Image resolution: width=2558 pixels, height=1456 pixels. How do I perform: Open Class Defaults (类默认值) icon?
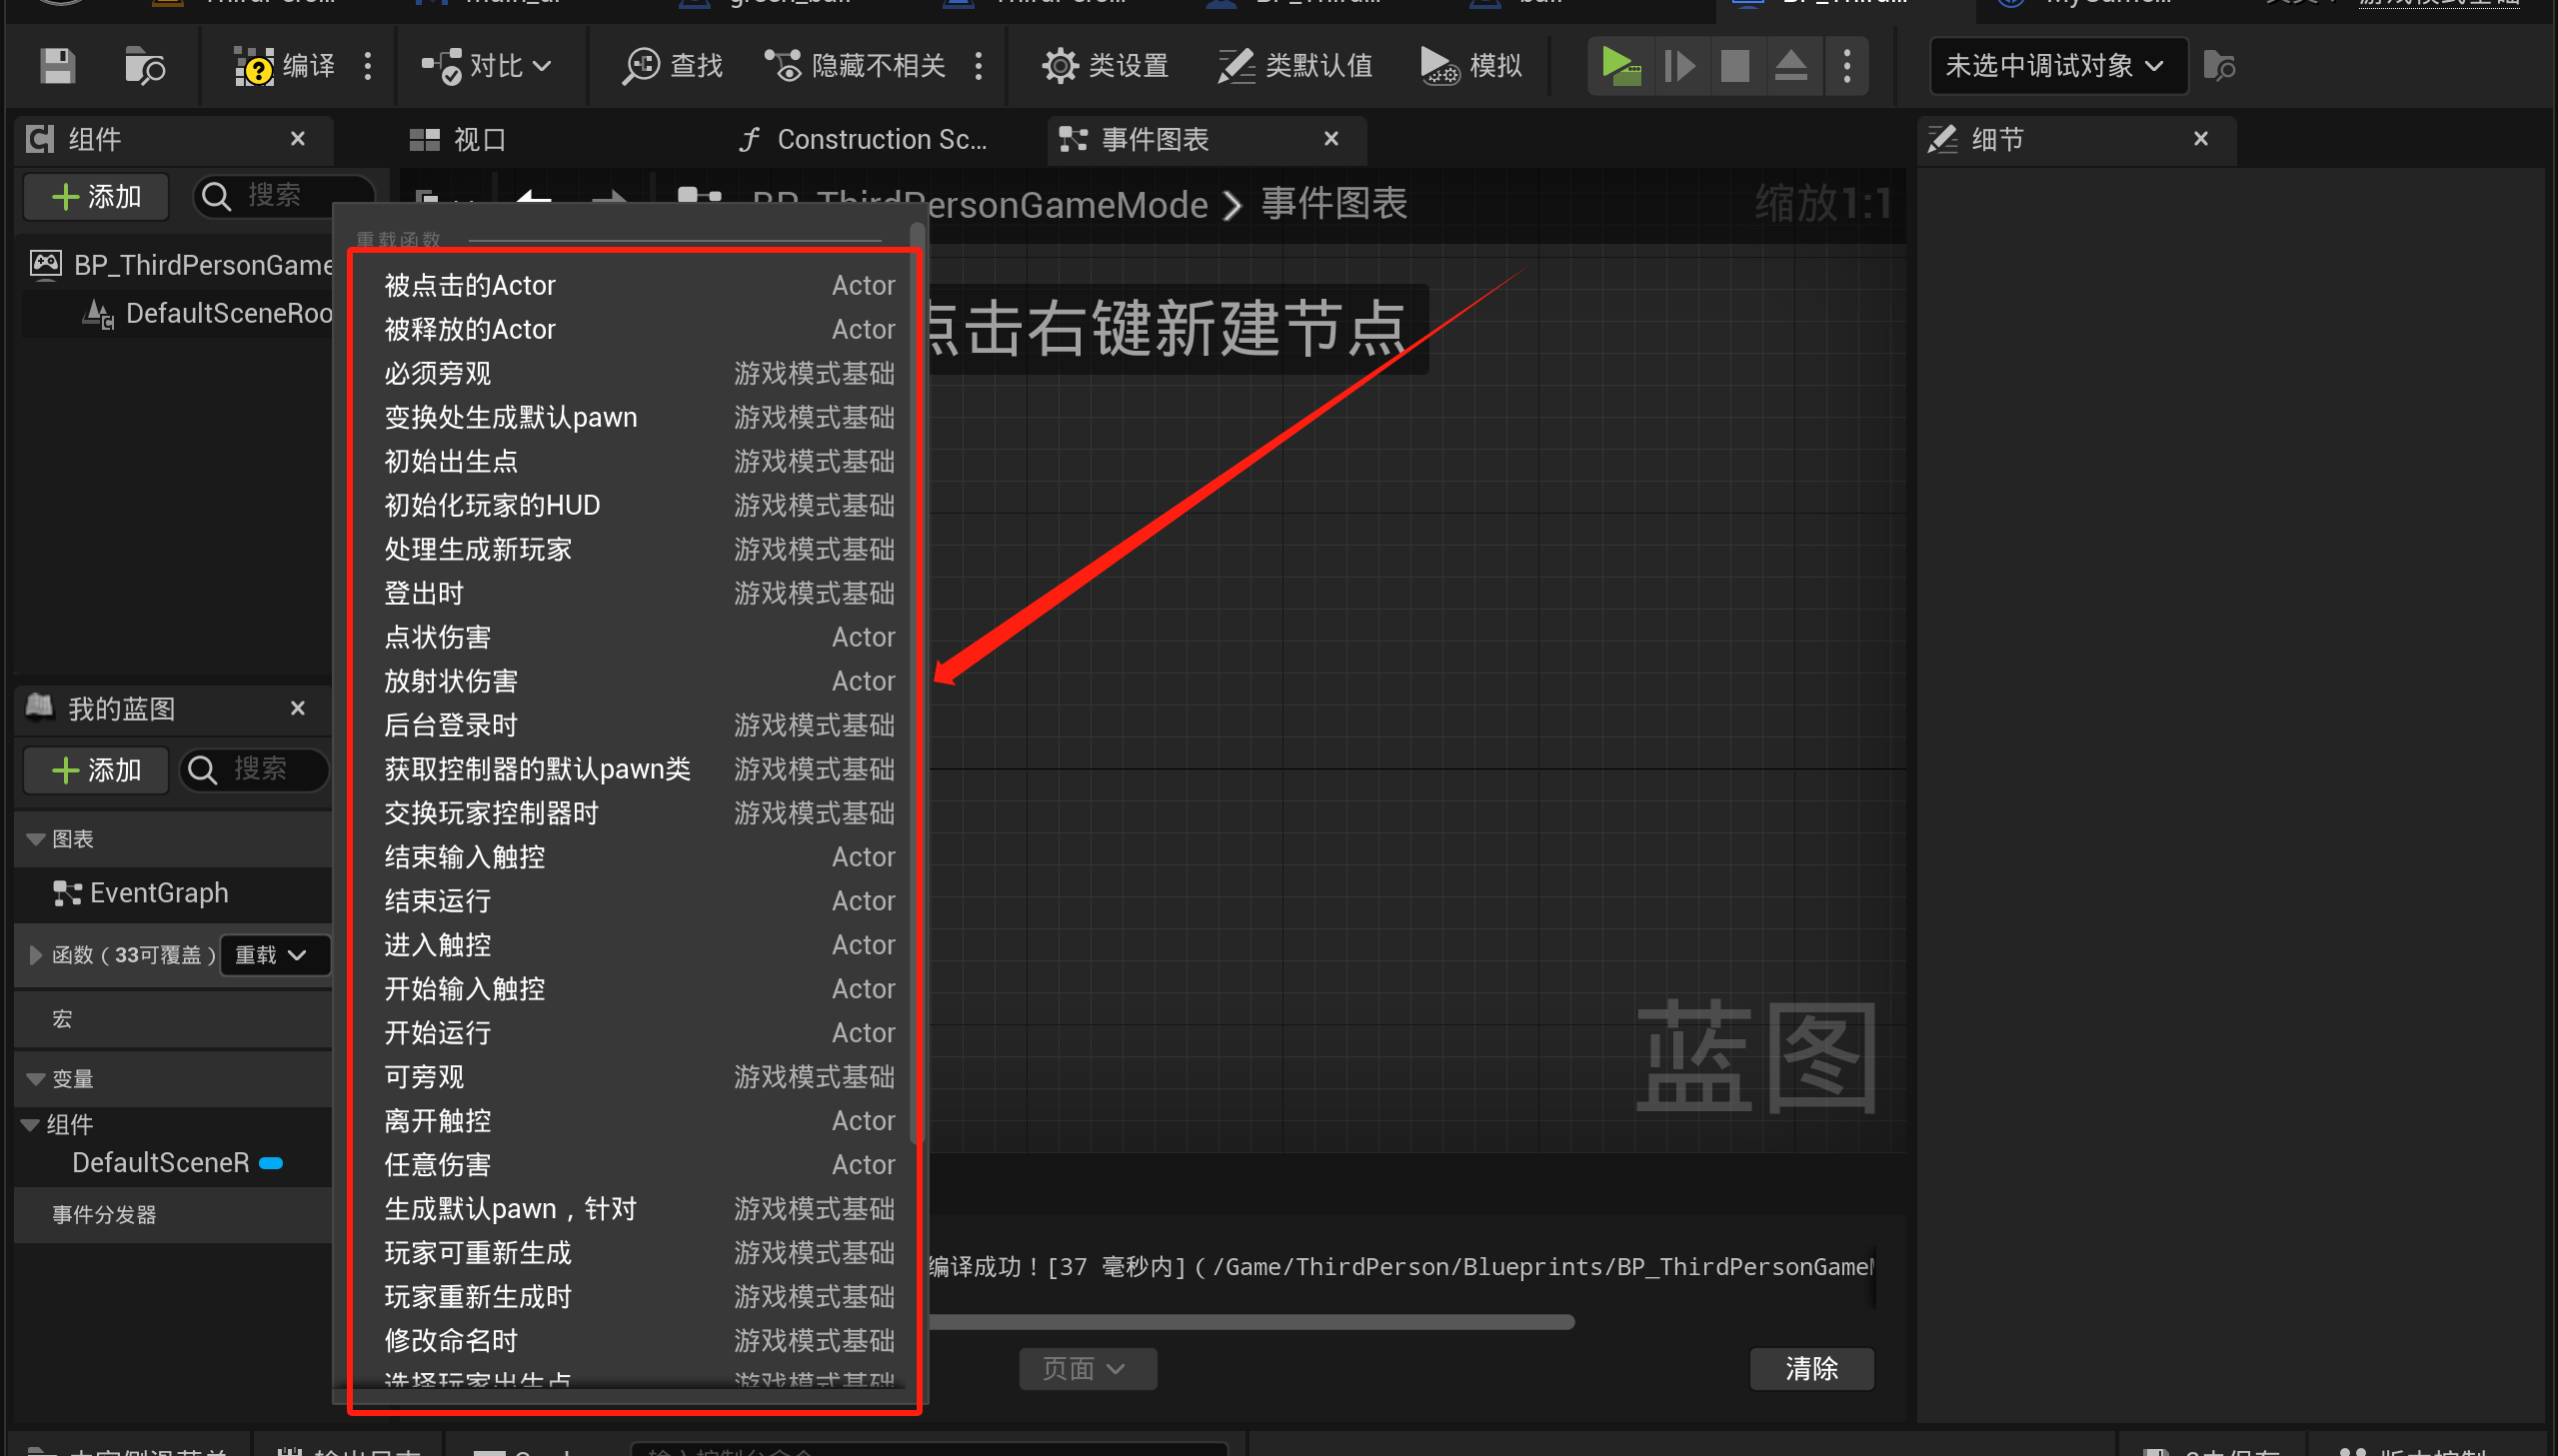1236,66
